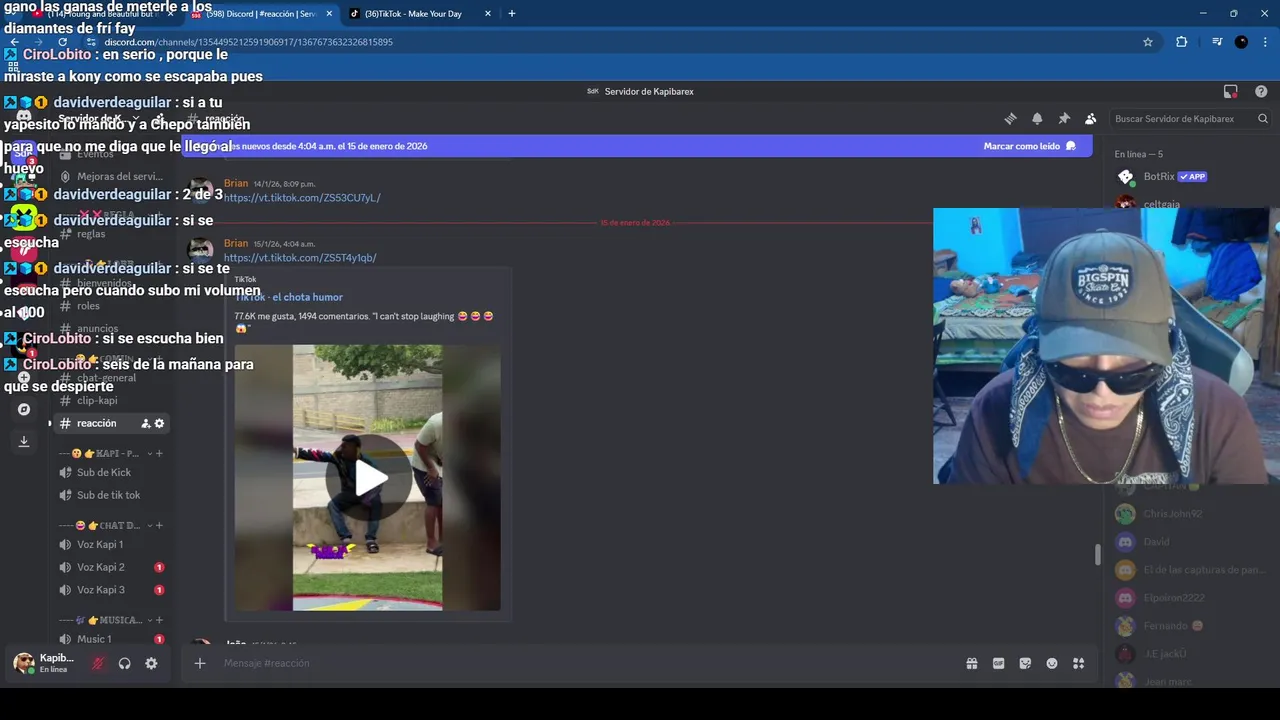Open Brian's avatar on 15/1/26 message
This screenshot has width=1280, height=720.
pos(201,250)
